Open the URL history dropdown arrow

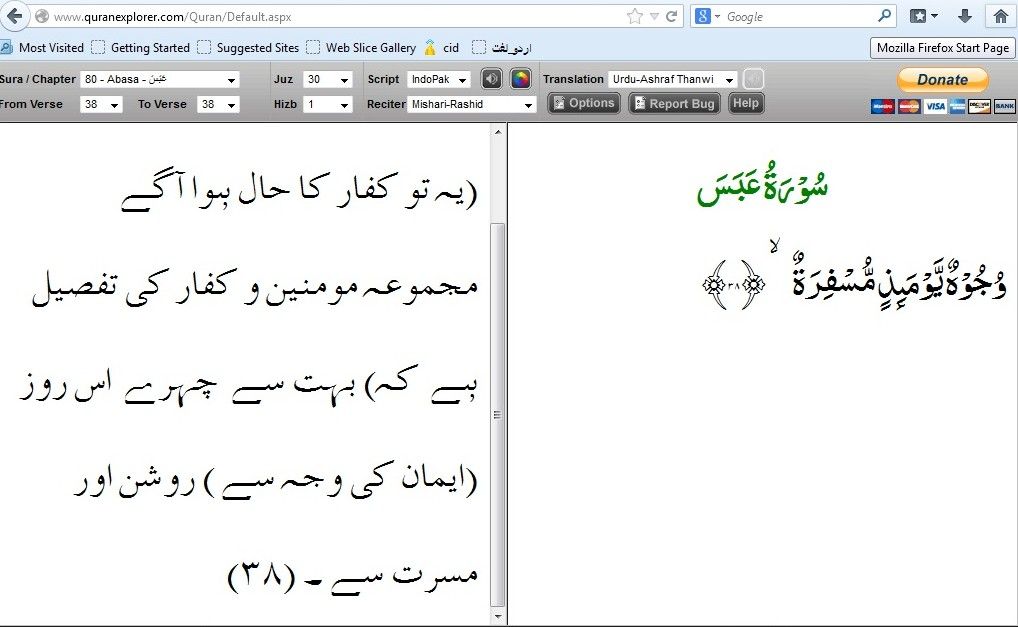coord(654,16)
